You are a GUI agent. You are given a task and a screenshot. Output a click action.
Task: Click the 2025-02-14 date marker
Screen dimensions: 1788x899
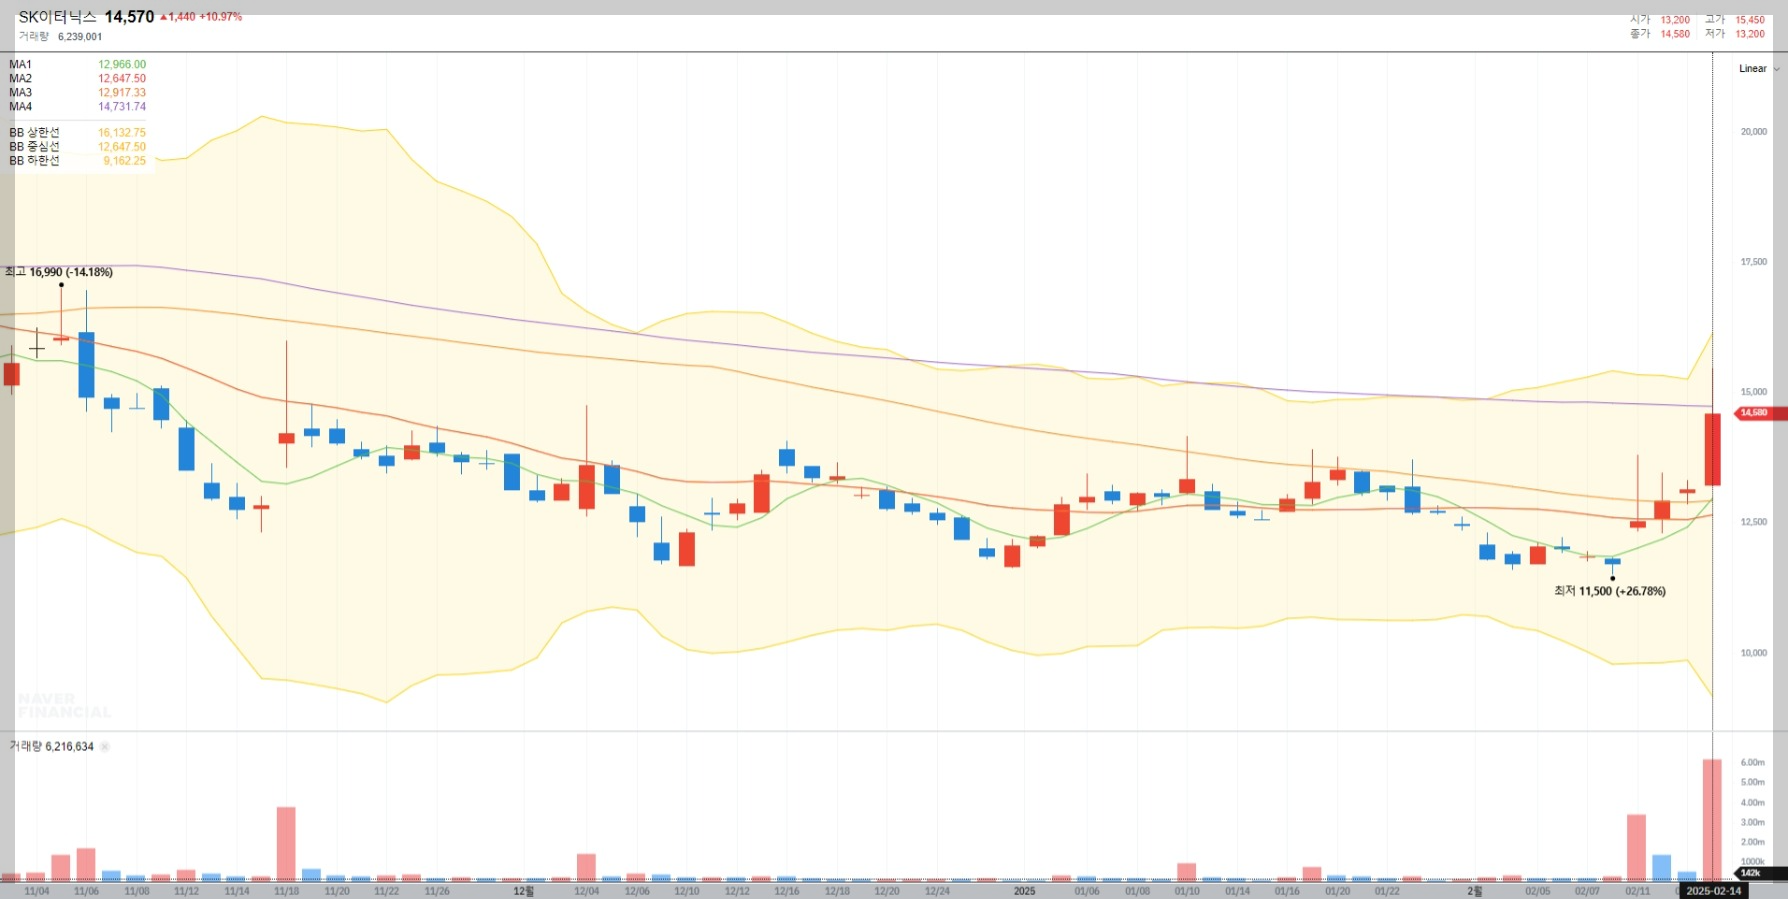click(x=1714, y=891)
